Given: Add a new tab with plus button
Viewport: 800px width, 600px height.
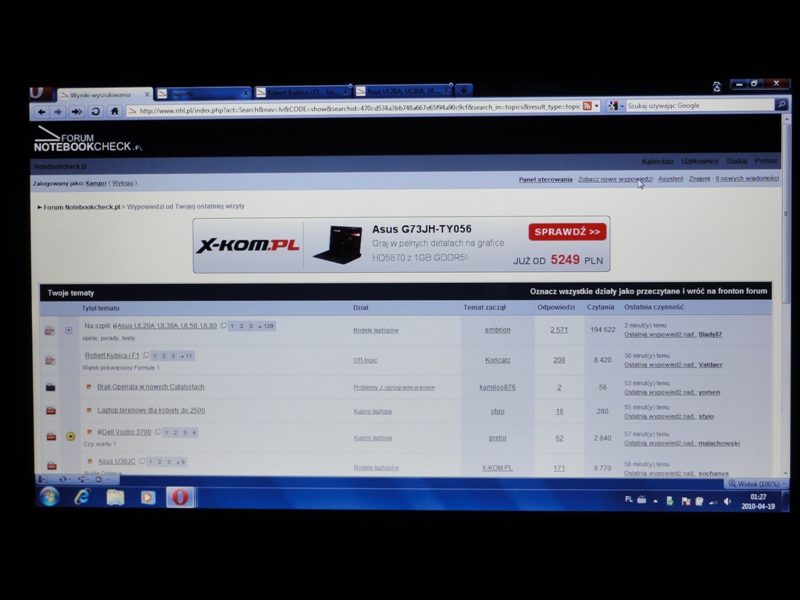Looking at the screenshot, I should tap(463, 90).
